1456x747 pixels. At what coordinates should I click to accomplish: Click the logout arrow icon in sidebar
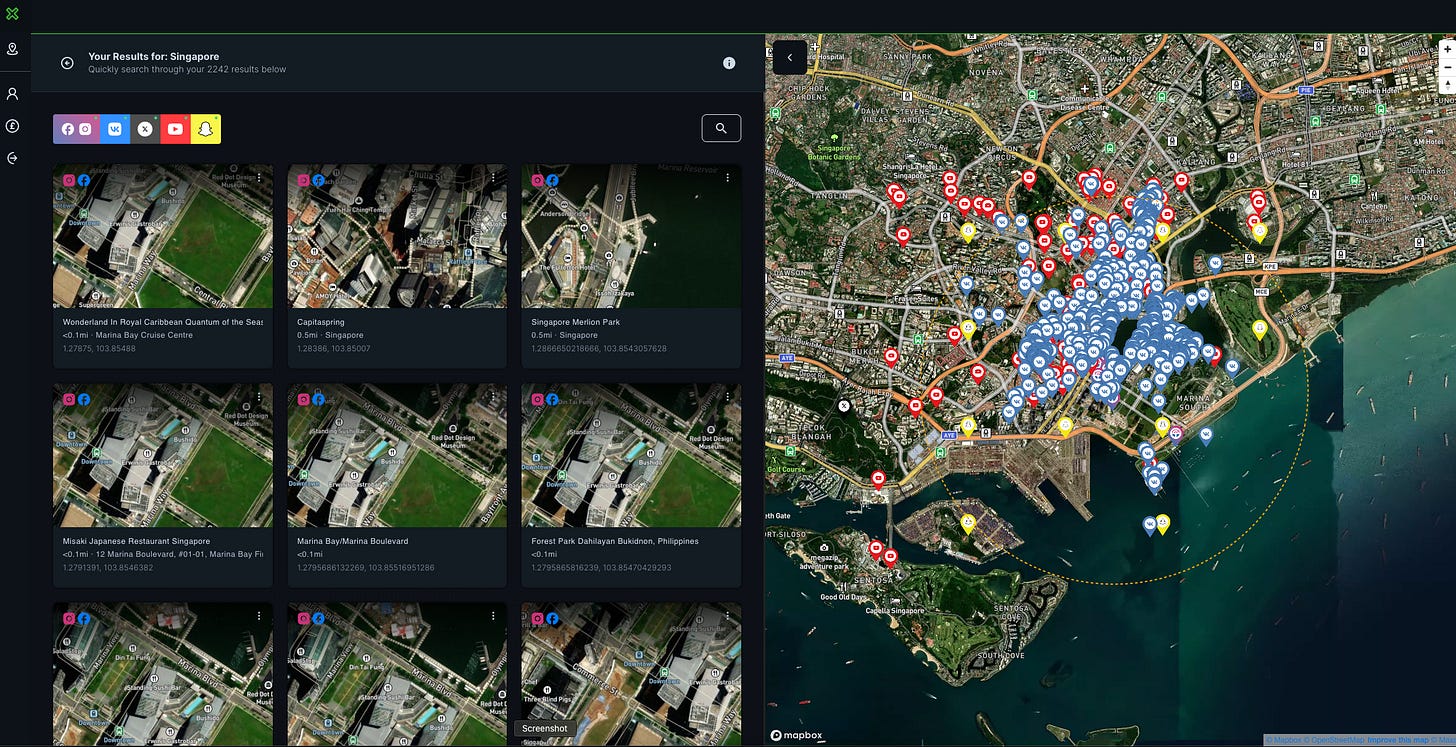12,158
